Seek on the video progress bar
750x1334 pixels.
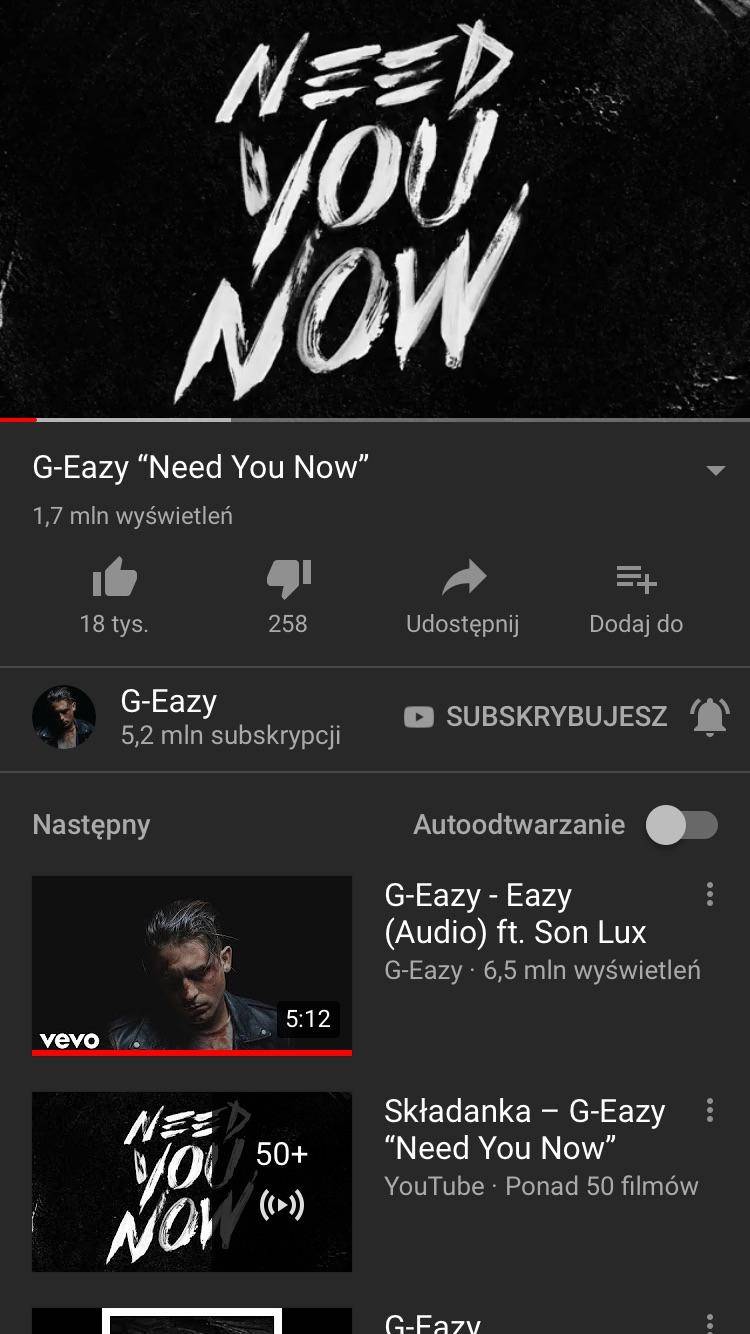[375, 420]
